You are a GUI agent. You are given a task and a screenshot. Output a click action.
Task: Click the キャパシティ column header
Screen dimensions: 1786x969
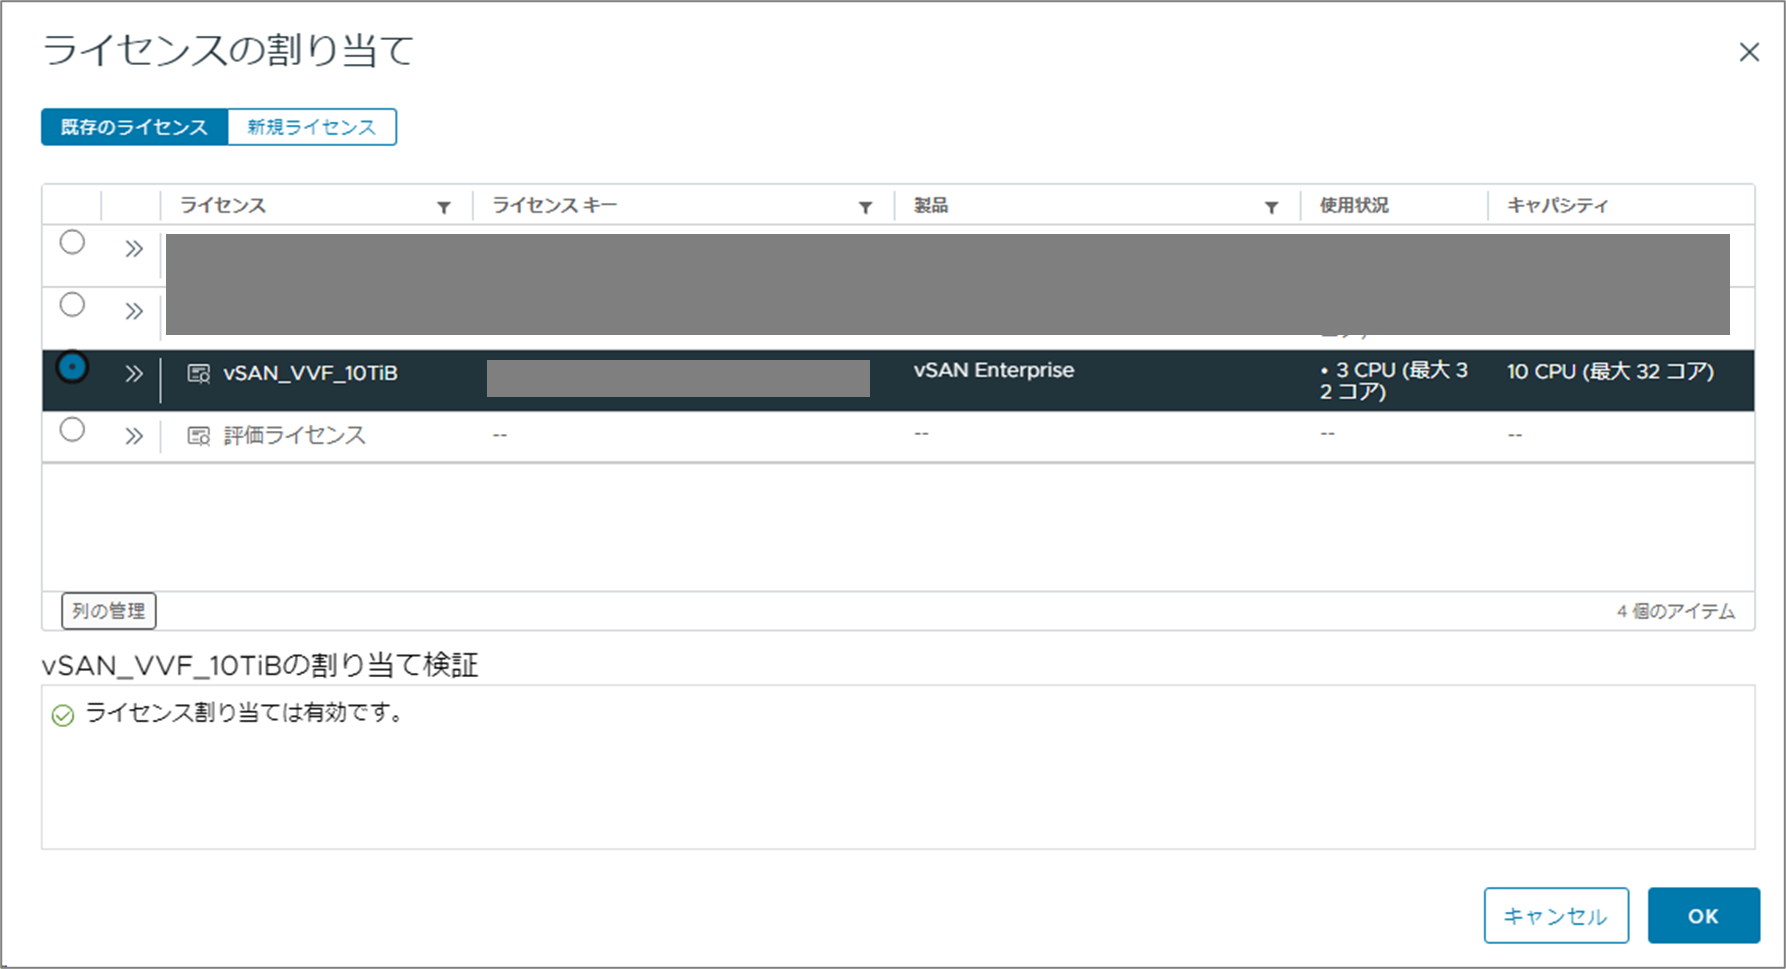[x=1557, y=206]
